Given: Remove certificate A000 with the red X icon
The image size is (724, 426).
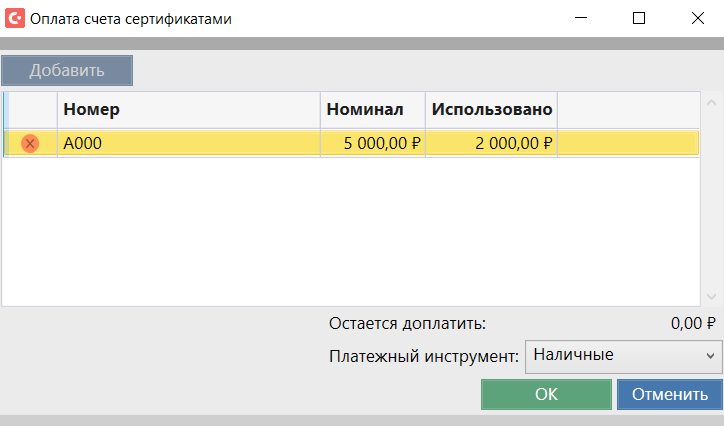Looking at the screenshot, I should (x=30, y=144).
